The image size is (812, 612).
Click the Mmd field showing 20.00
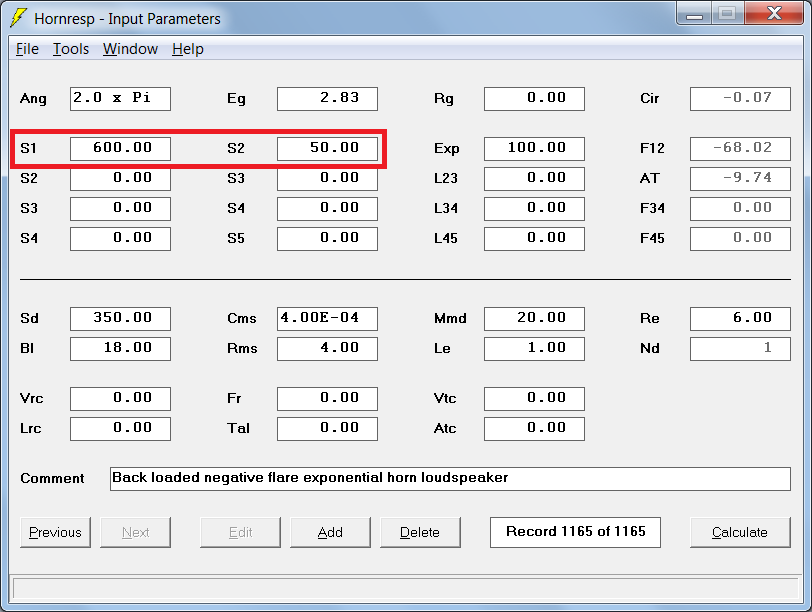534,318
